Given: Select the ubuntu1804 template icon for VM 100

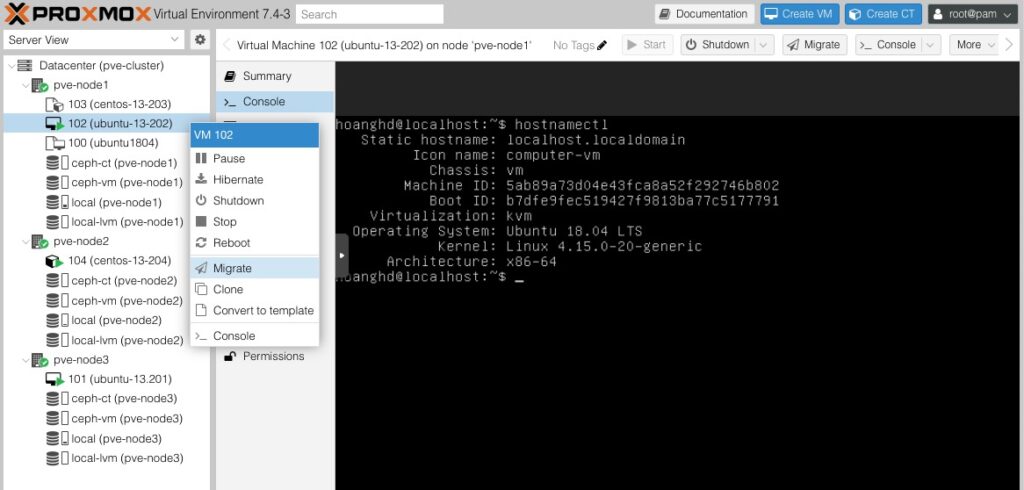Looking at the screenshot, I should pos(55,143).
